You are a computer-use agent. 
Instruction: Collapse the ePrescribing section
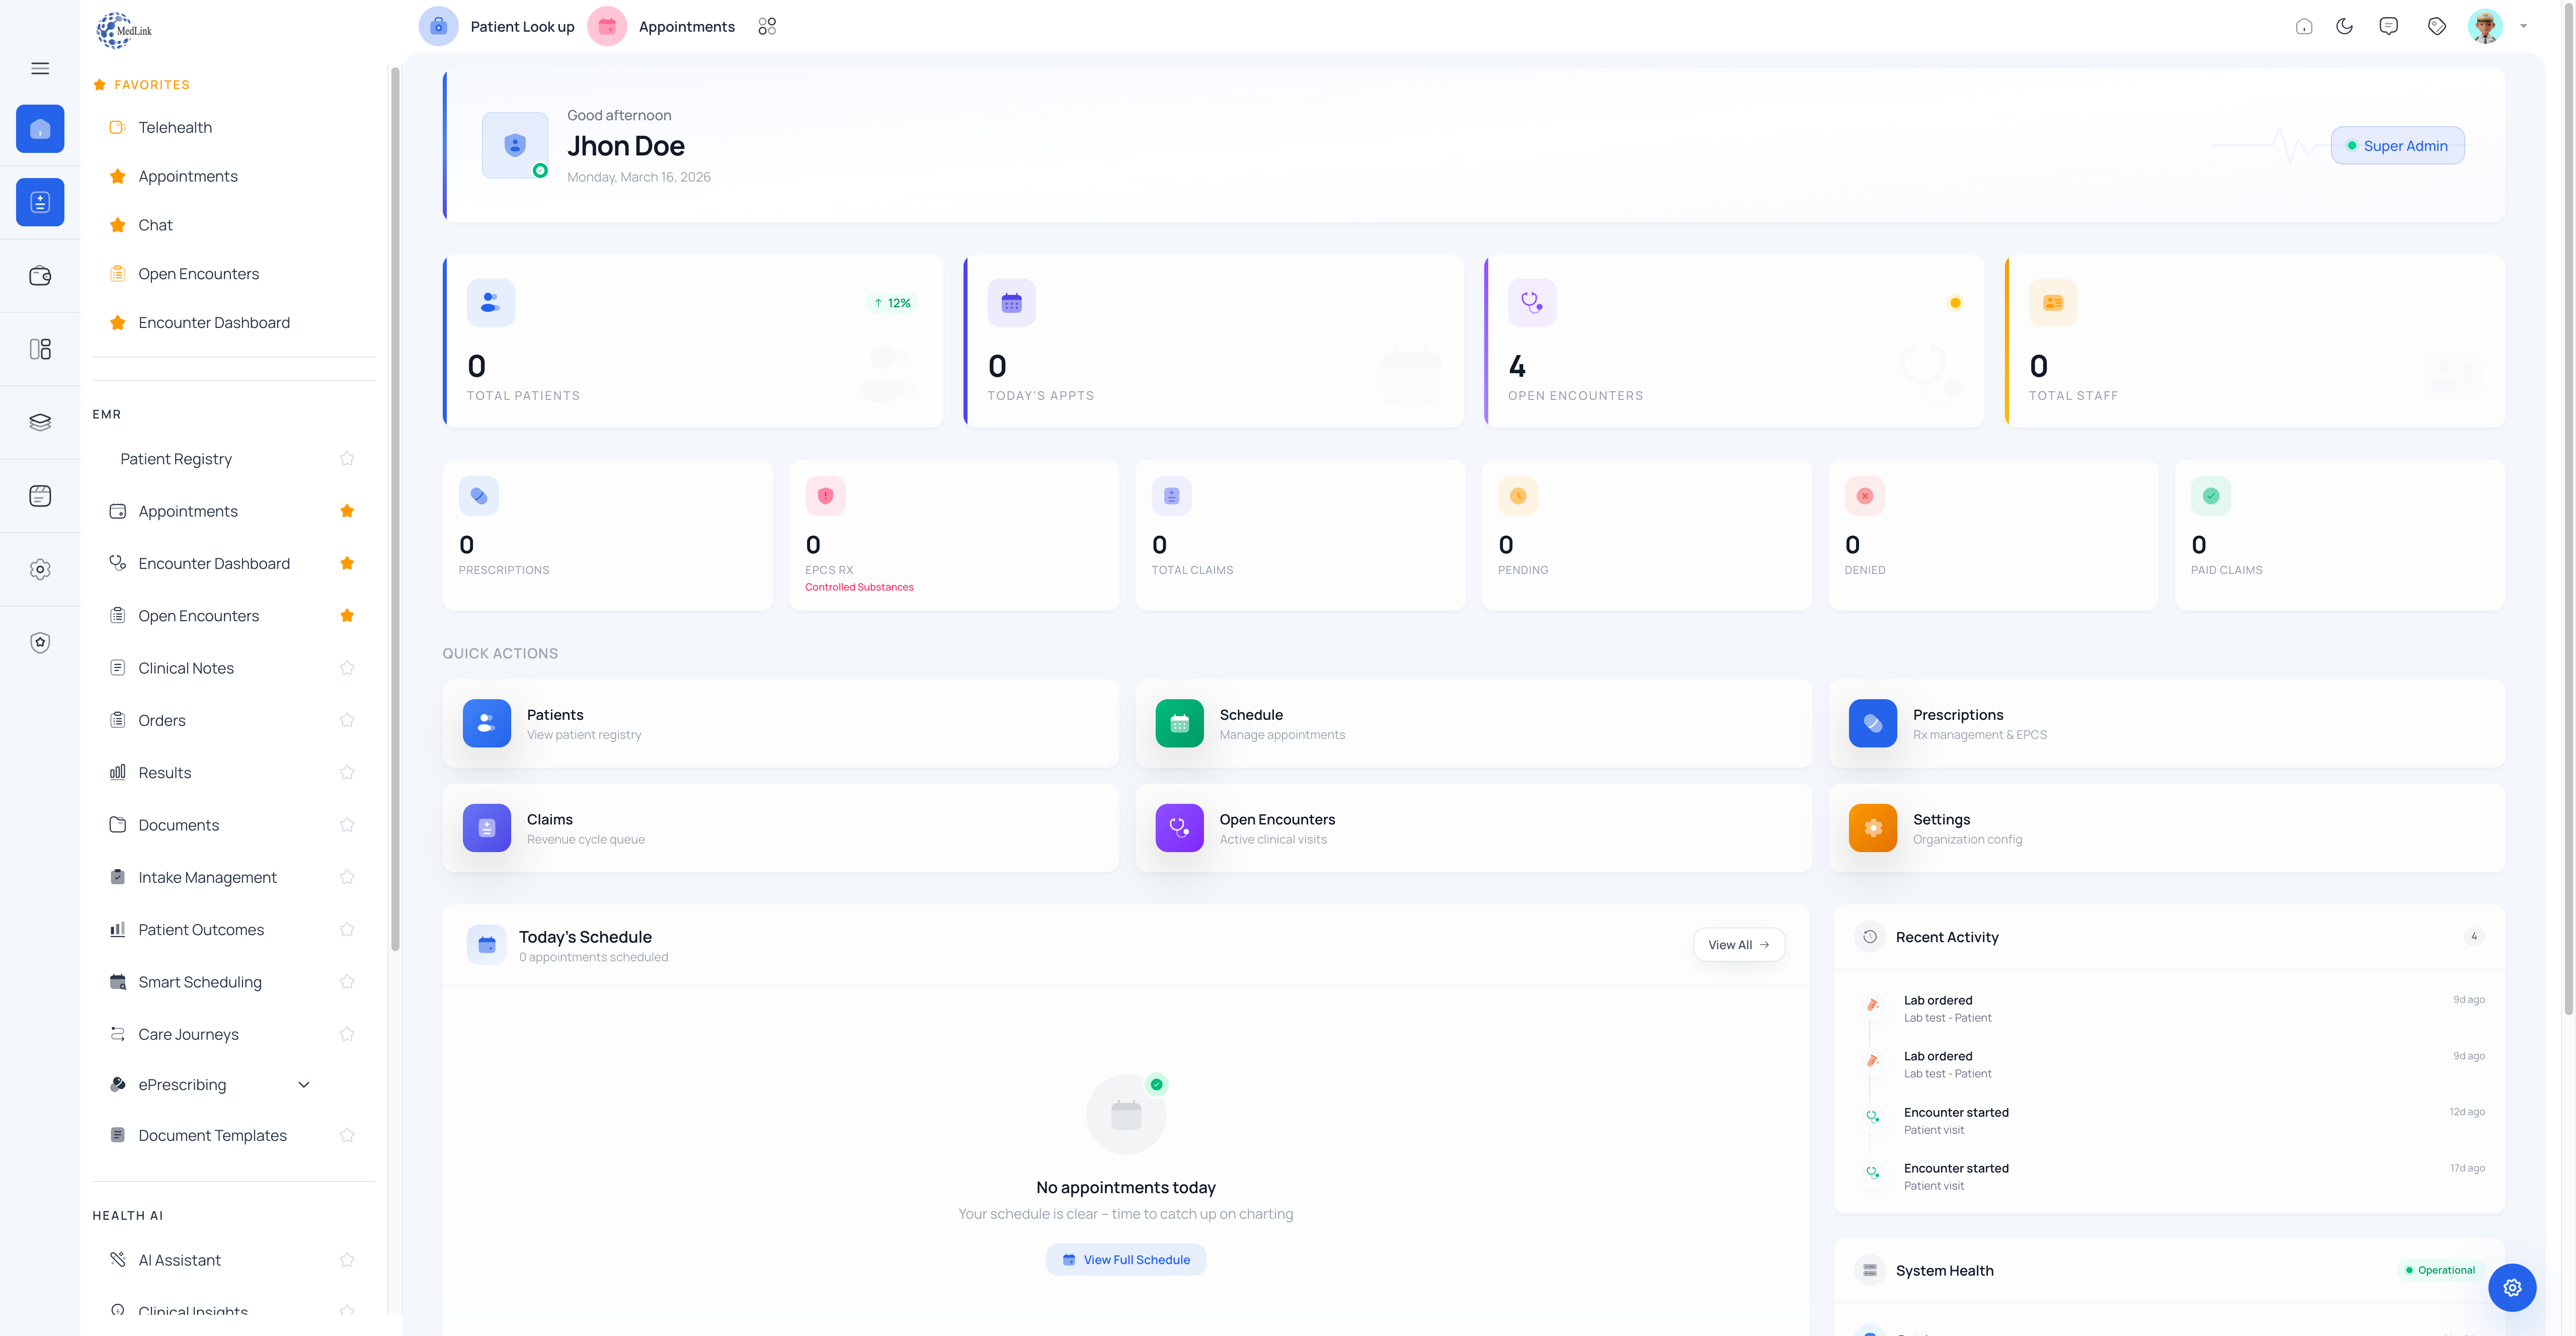(303, 1084)
